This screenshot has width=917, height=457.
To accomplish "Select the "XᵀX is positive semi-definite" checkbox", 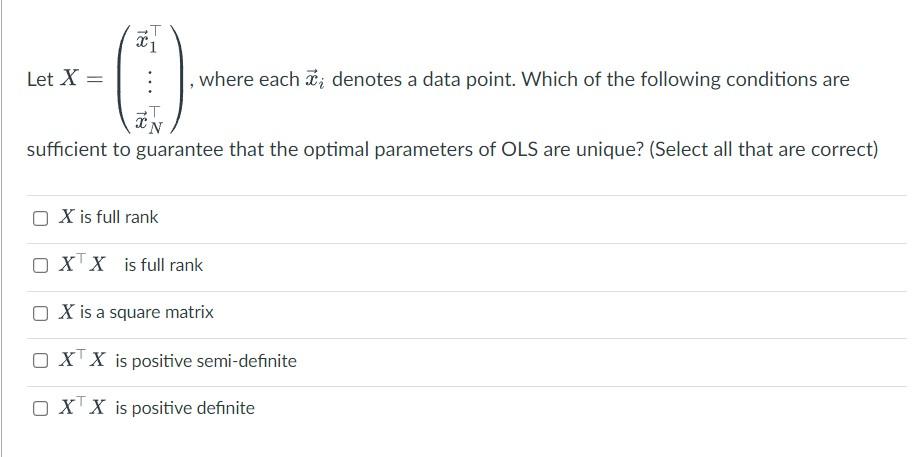I will pos(39,361).
